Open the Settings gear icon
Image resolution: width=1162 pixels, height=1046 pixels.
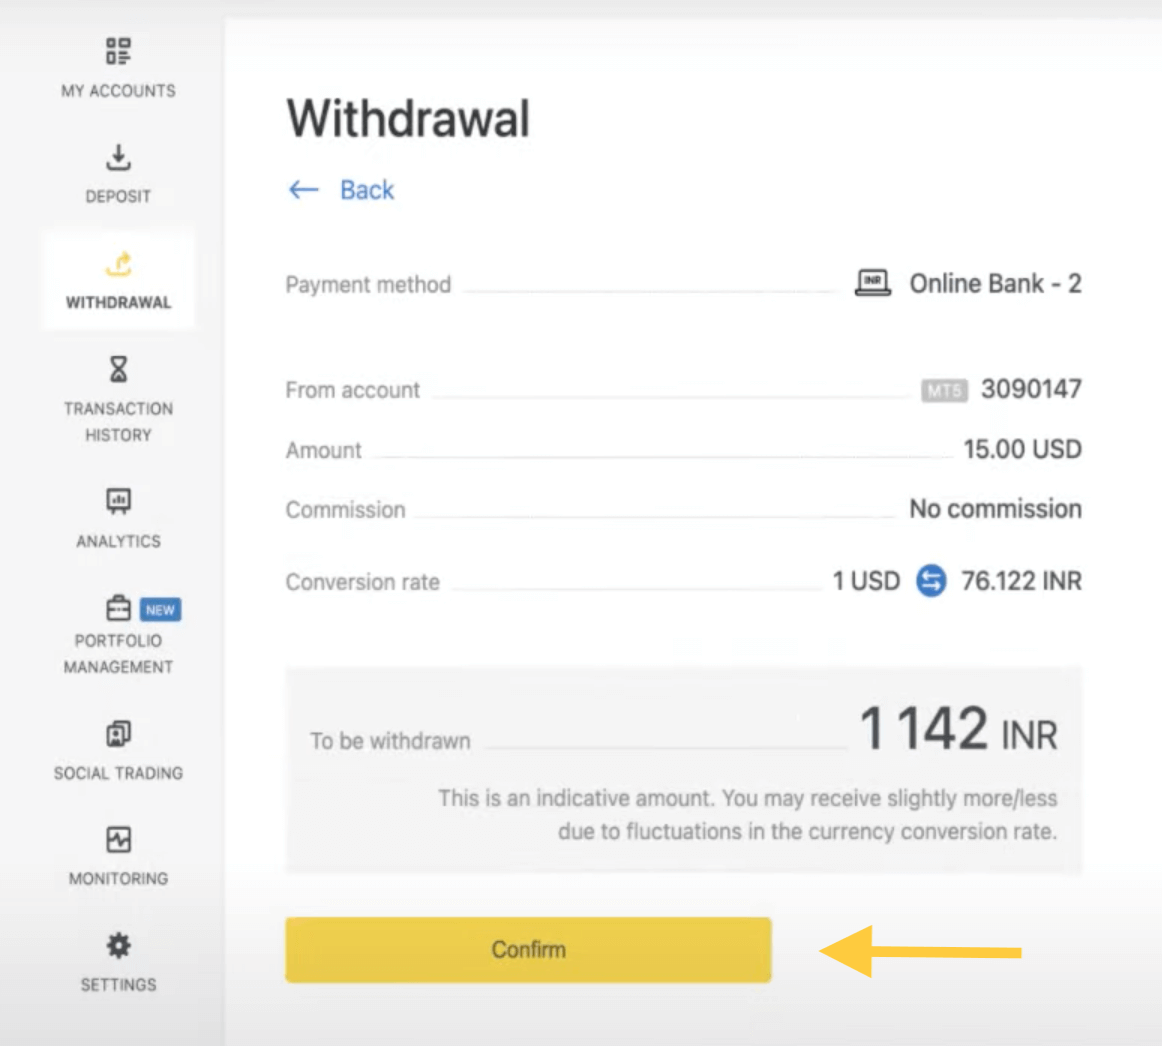pos(118,946)
